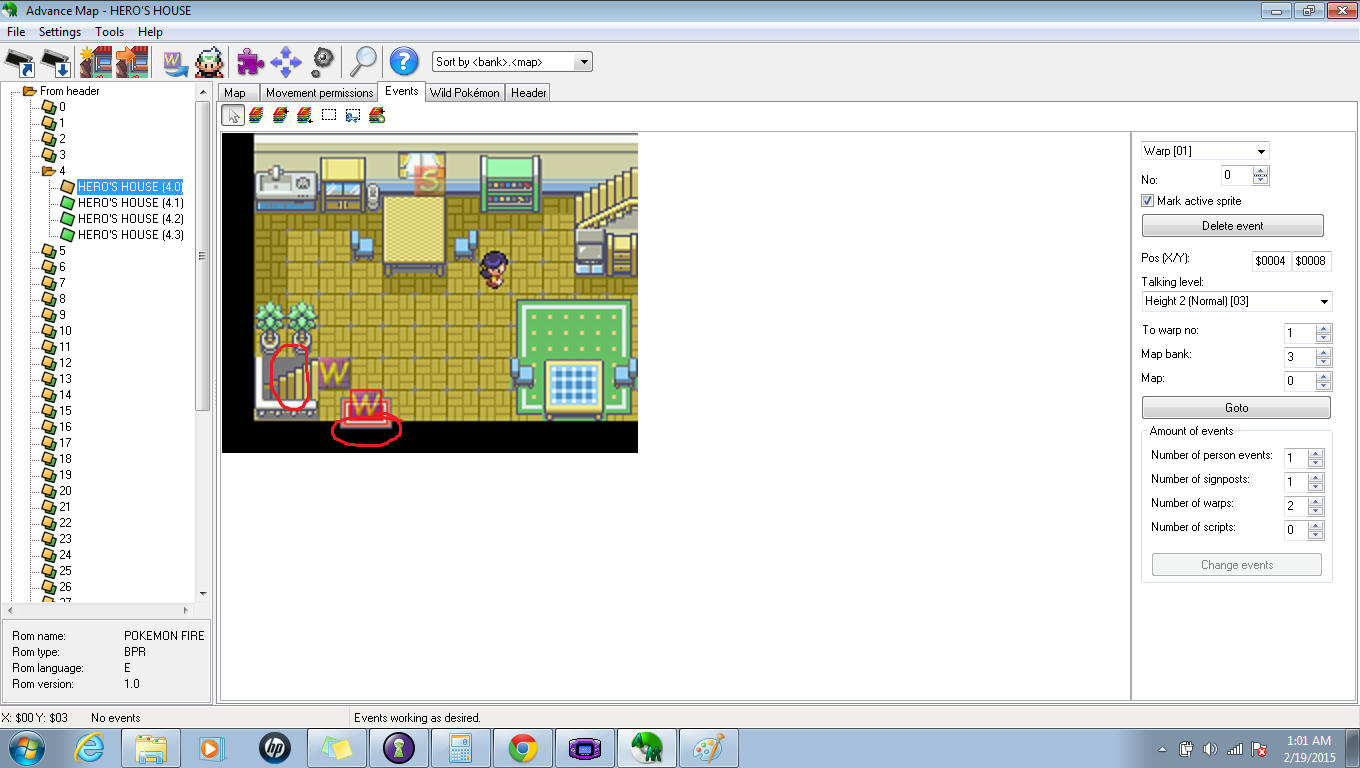
Task: Click the gray gear toolbar icon
Action: 322,62
